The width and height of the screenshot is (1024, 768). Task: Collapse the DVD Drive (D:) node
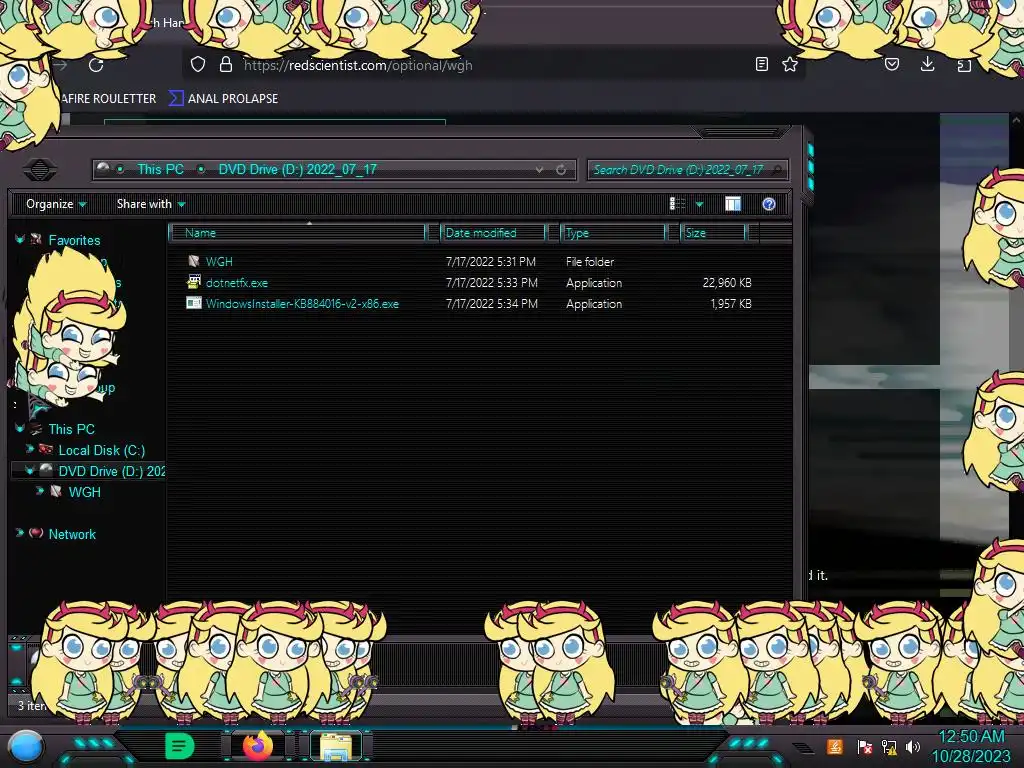[29, 470]
